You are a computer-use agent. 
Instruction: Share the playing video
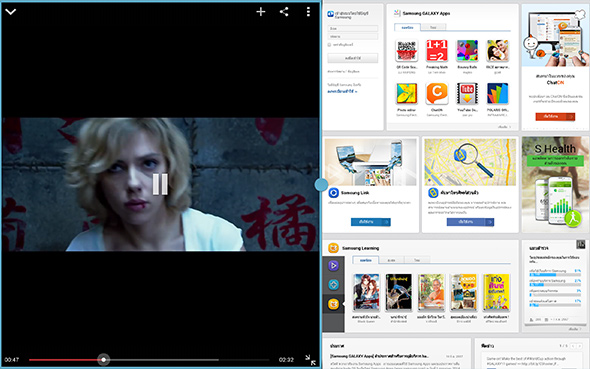tap(284, 12)
